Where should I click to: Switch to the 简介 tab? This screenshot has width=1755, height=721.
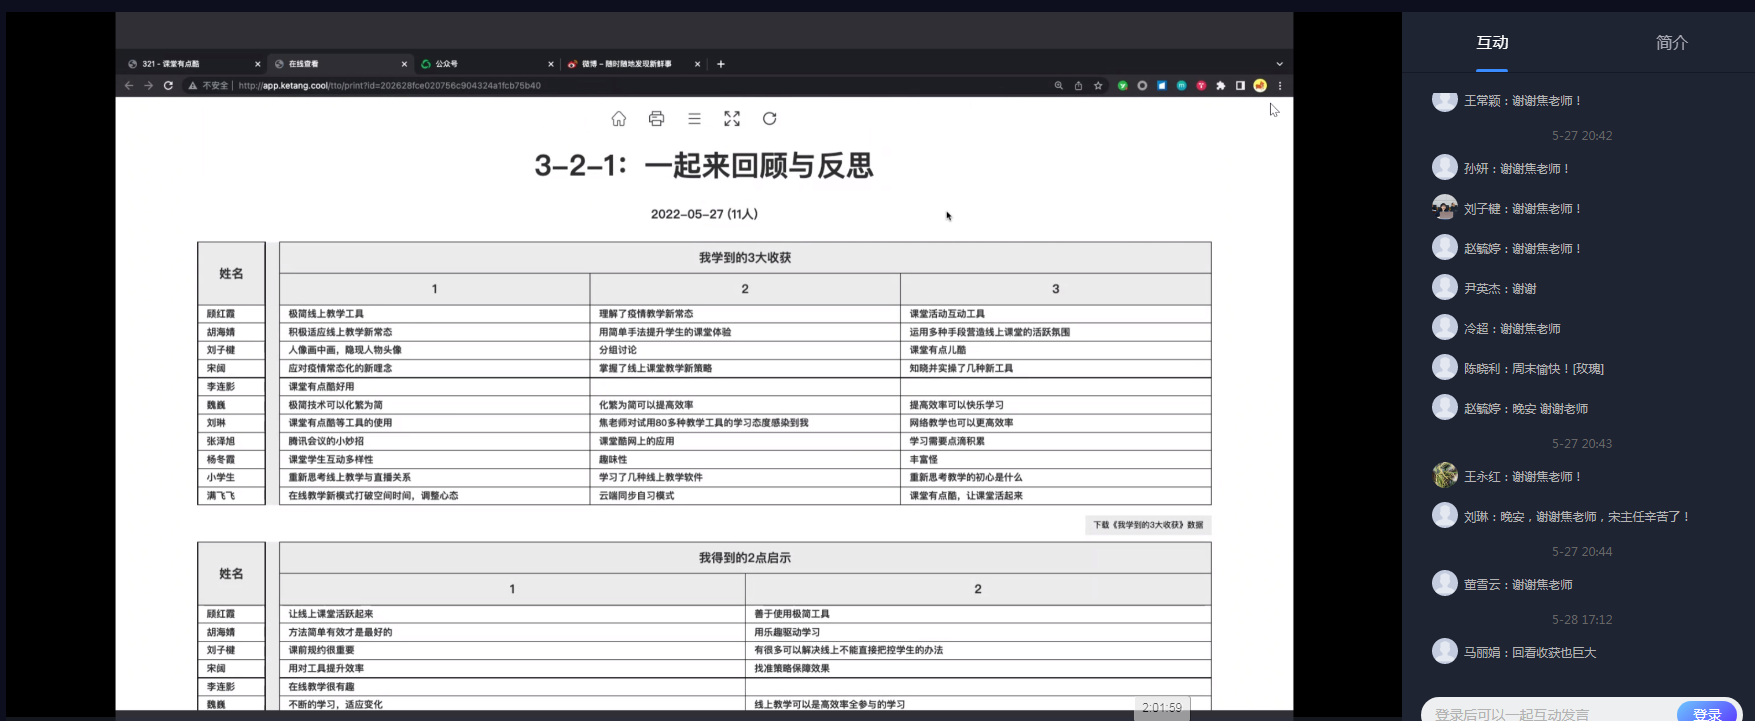1671,43
